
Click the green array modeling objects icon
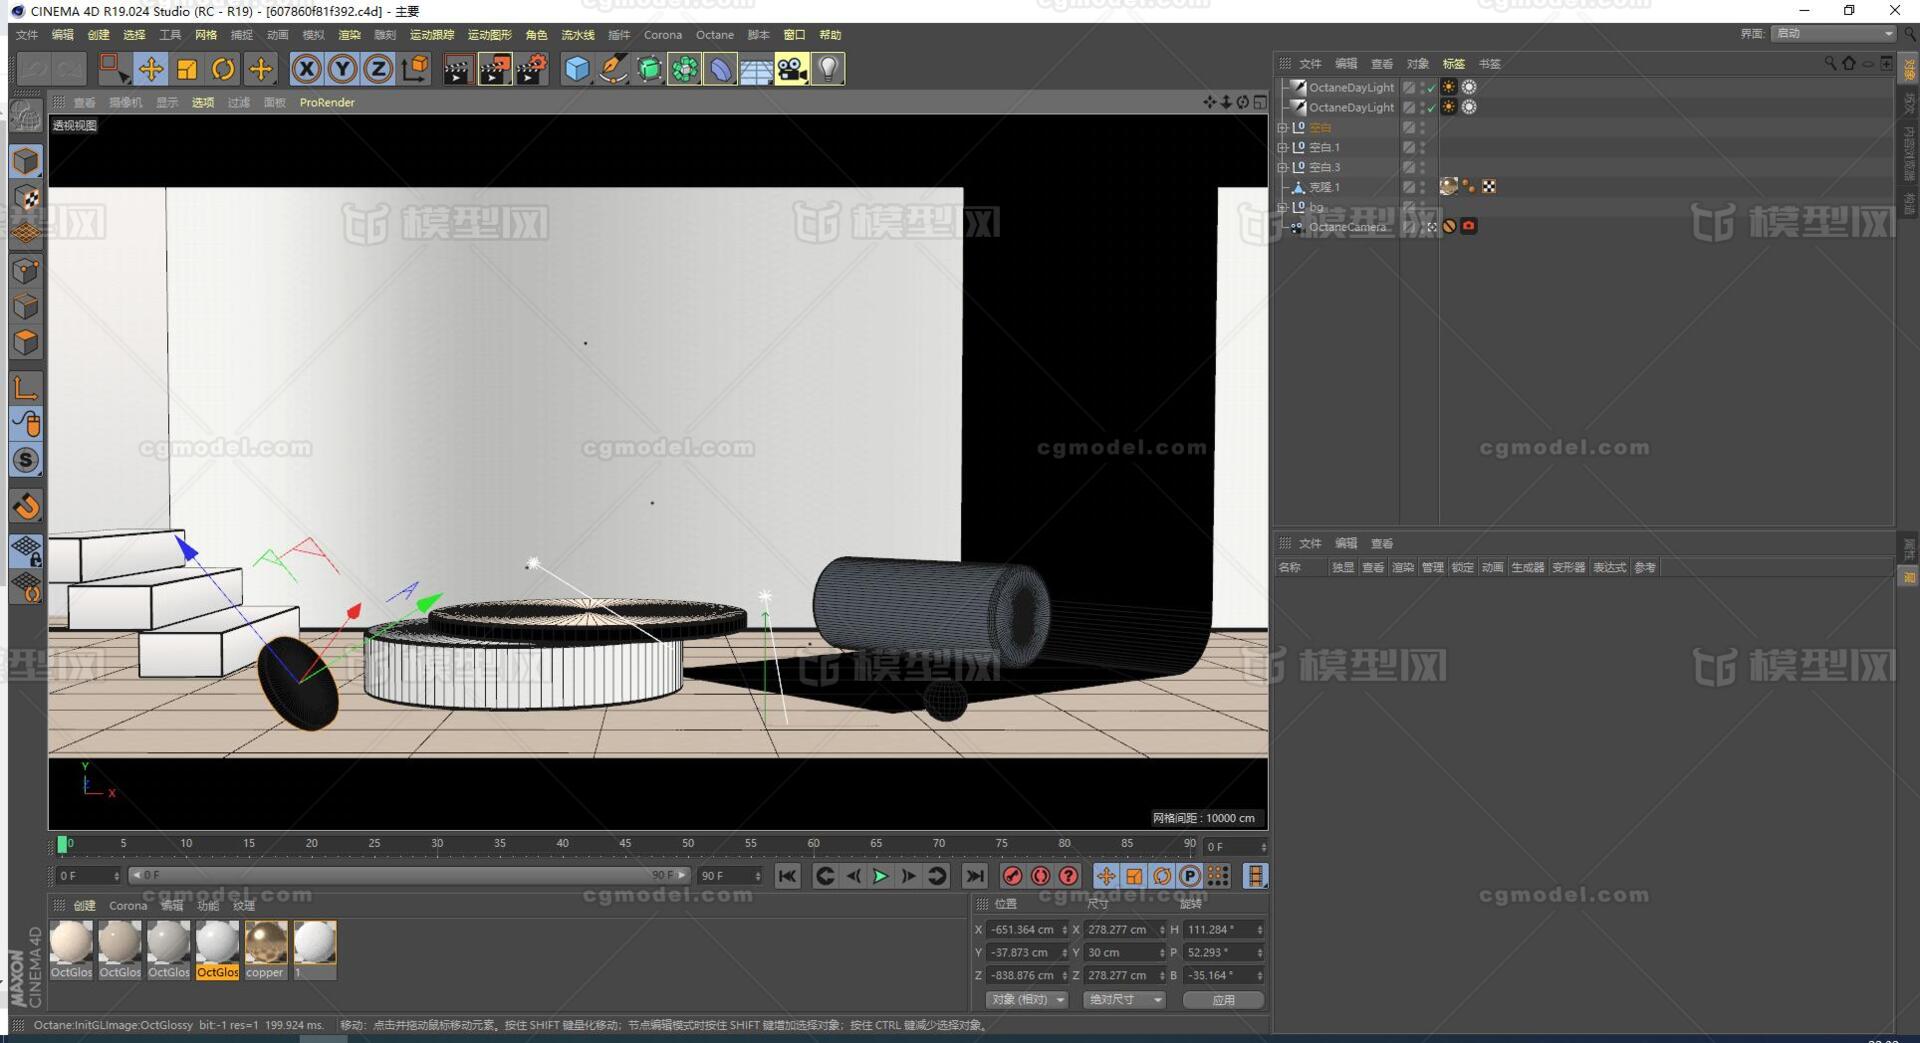pyautogui.click(x=685, y=69)
